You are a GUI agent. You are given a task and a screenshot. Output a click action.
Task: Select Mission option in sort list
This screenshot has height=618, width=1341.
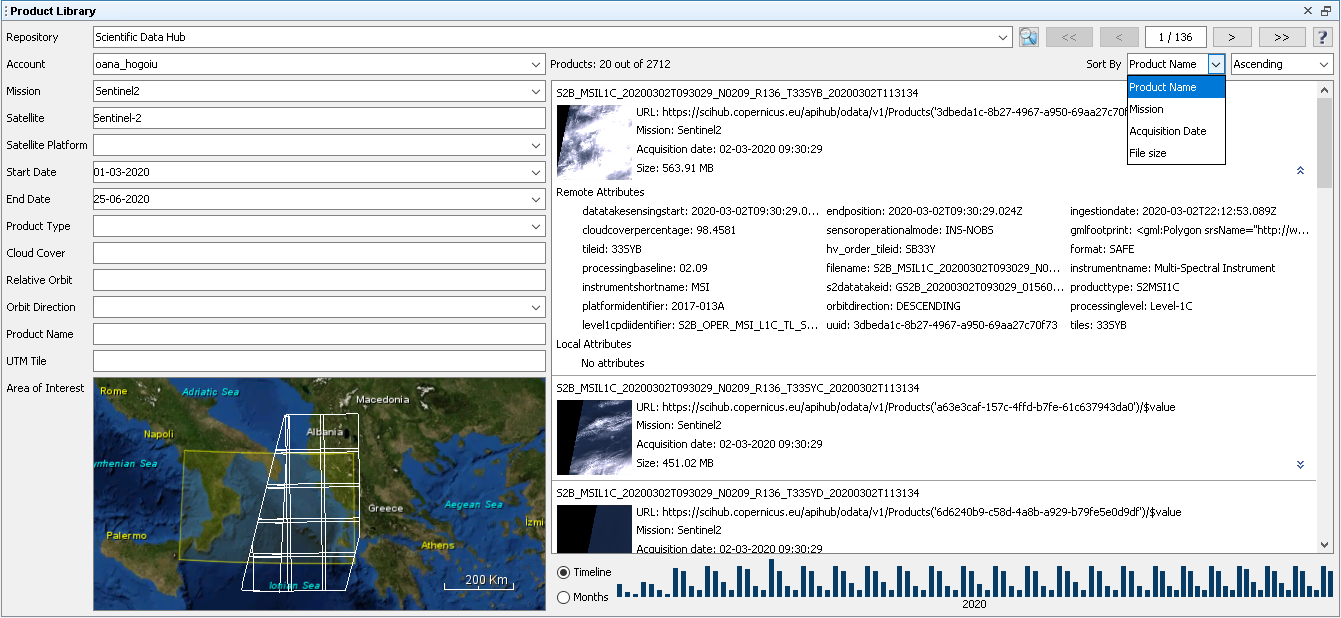click(x=1176, y=109)
